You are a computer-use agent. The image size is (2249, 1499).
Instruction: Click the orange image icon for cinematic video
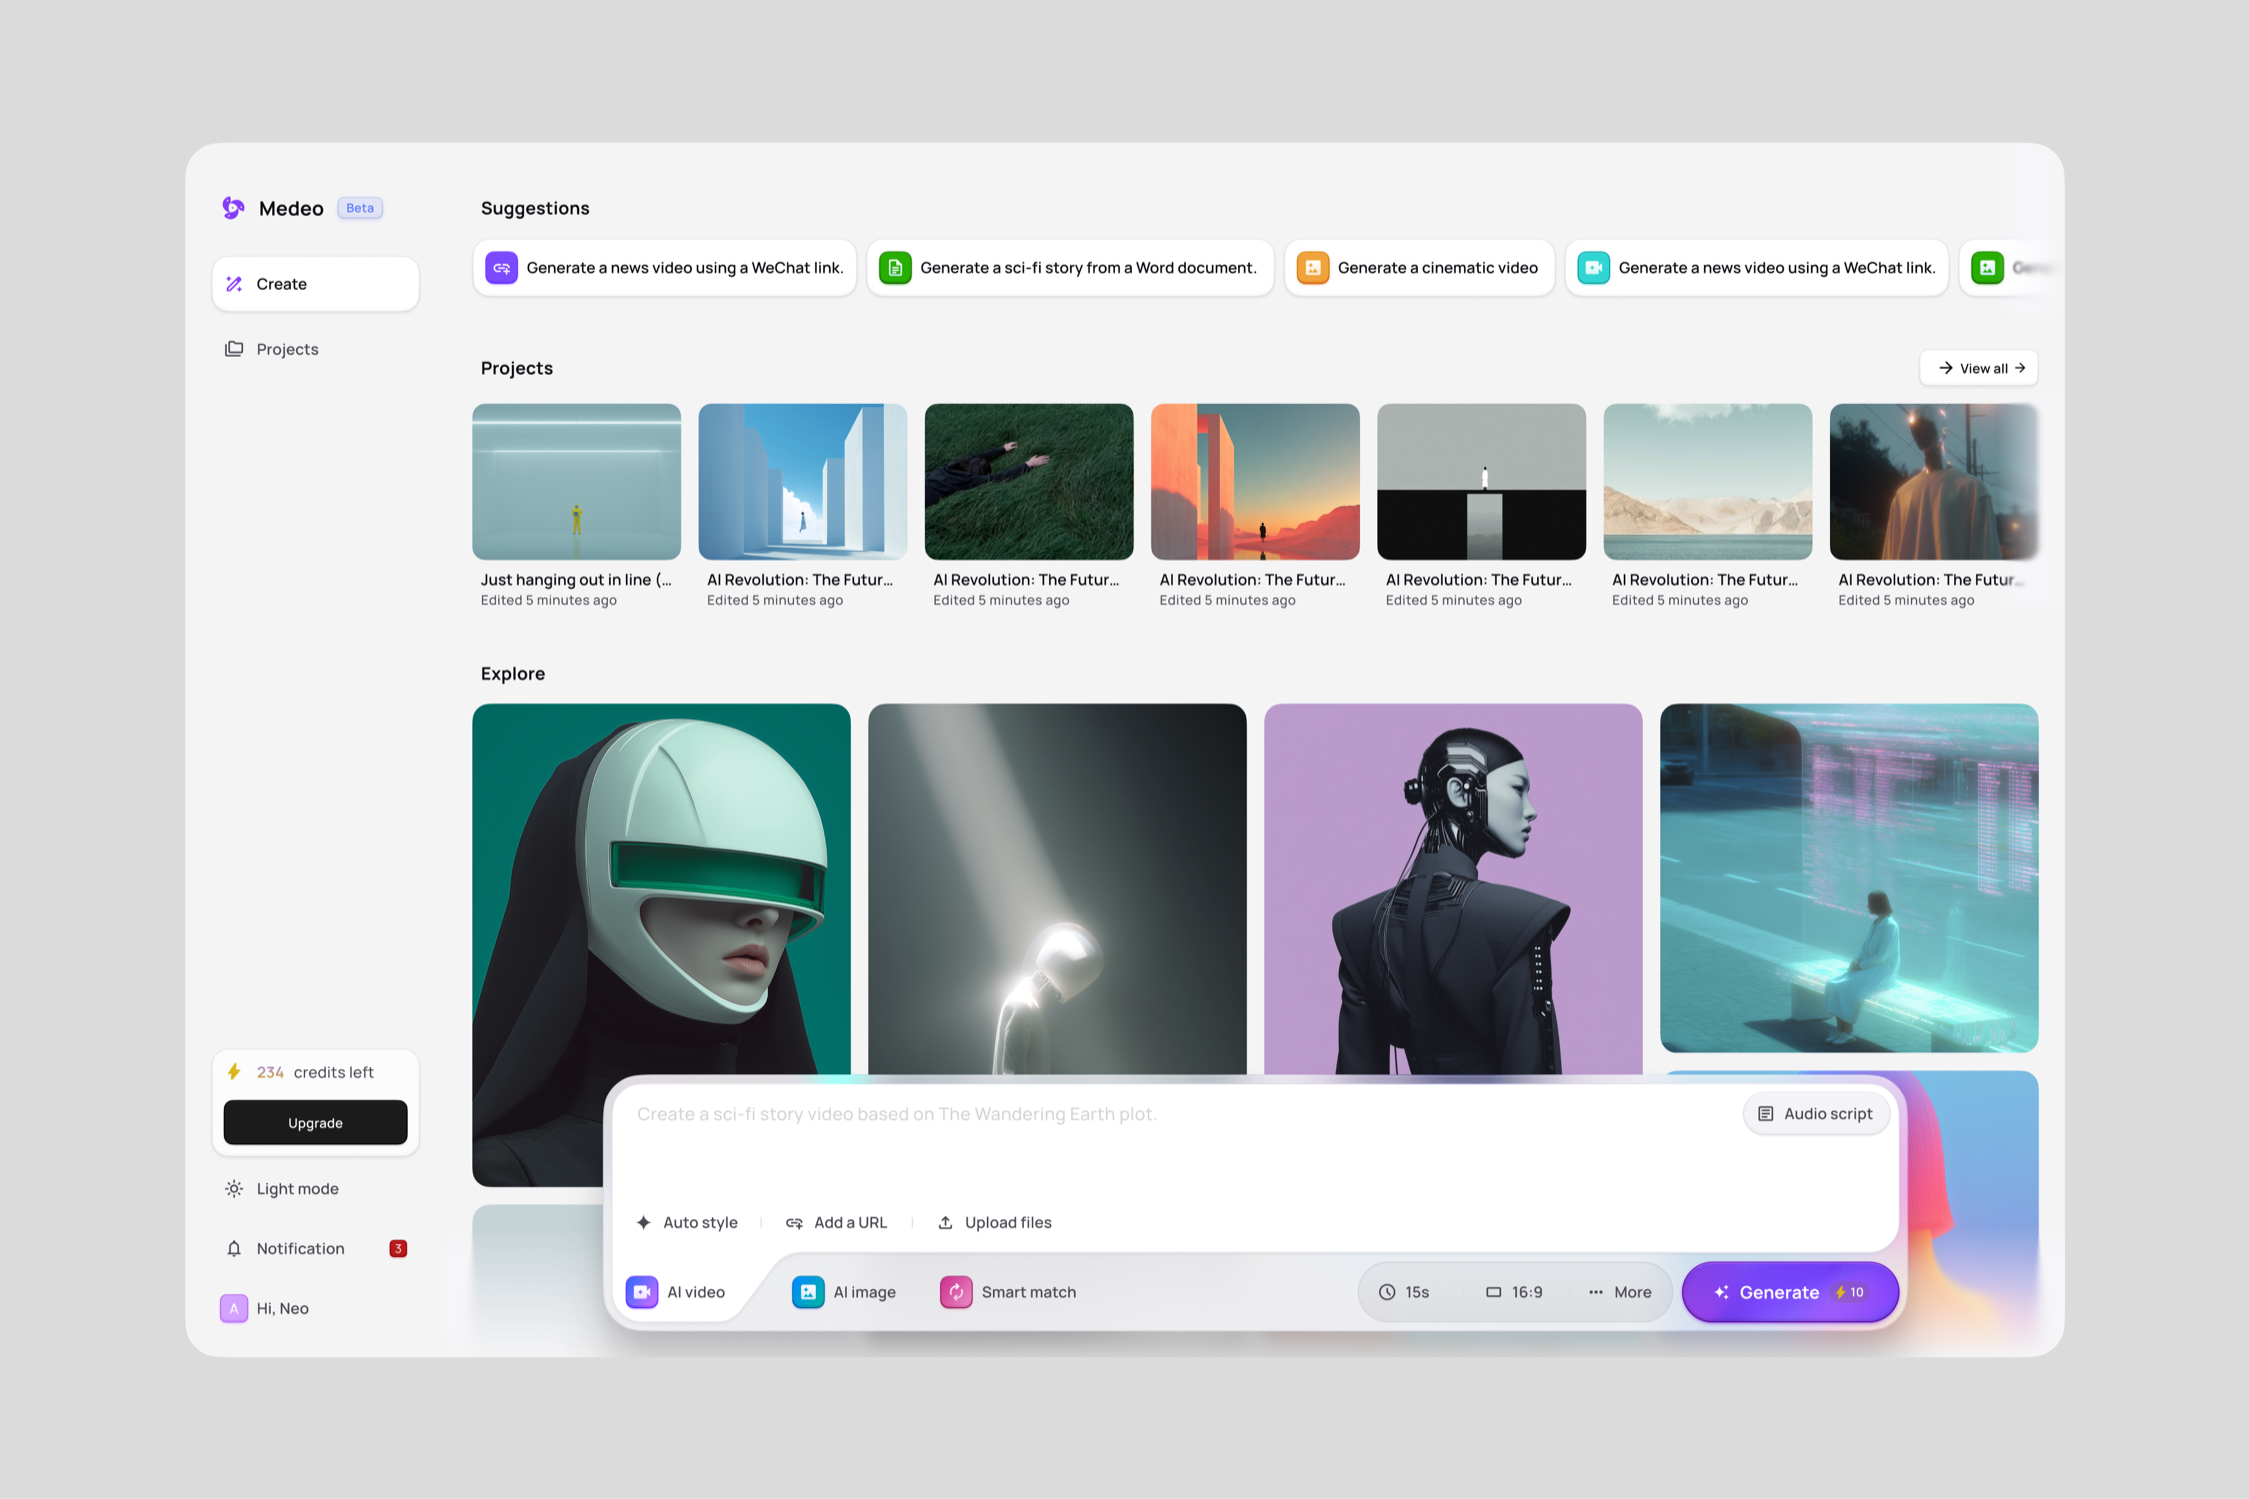tap(1313, 268)
